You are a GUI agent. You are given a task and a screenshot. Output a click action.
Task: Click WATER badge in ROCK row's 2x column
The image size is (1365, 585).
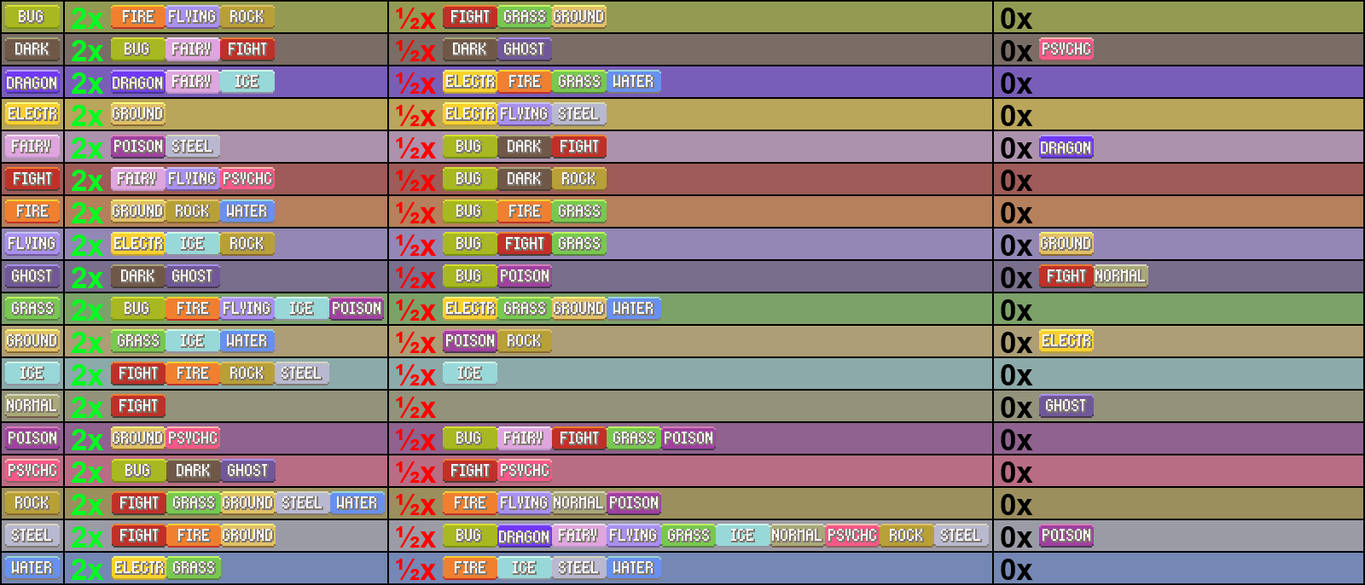356,503
